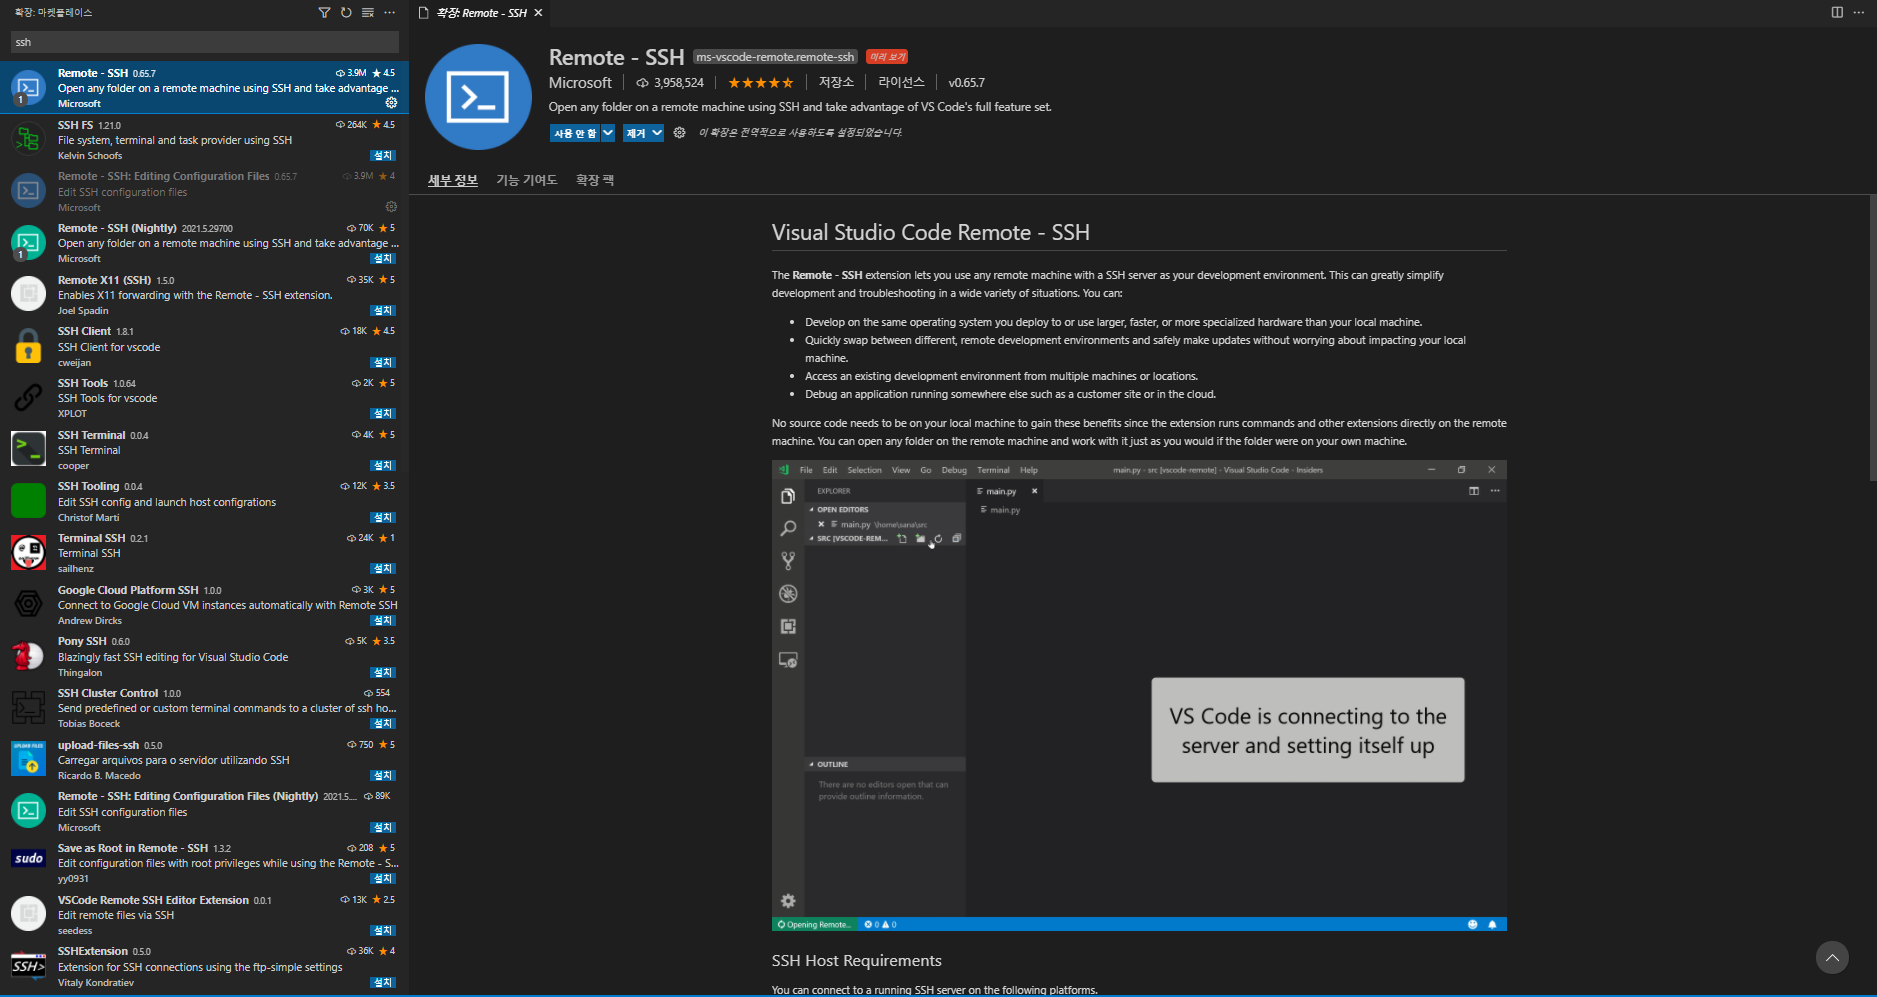Screen dimensions: 1877x997
Task: Select SSH Cluster Control icon
Action: pos(28,708)
